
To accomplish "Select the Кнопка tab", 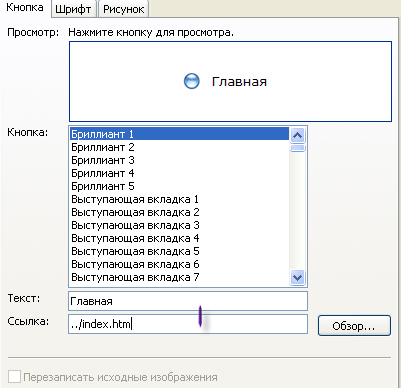I will (x=25, y=8).
